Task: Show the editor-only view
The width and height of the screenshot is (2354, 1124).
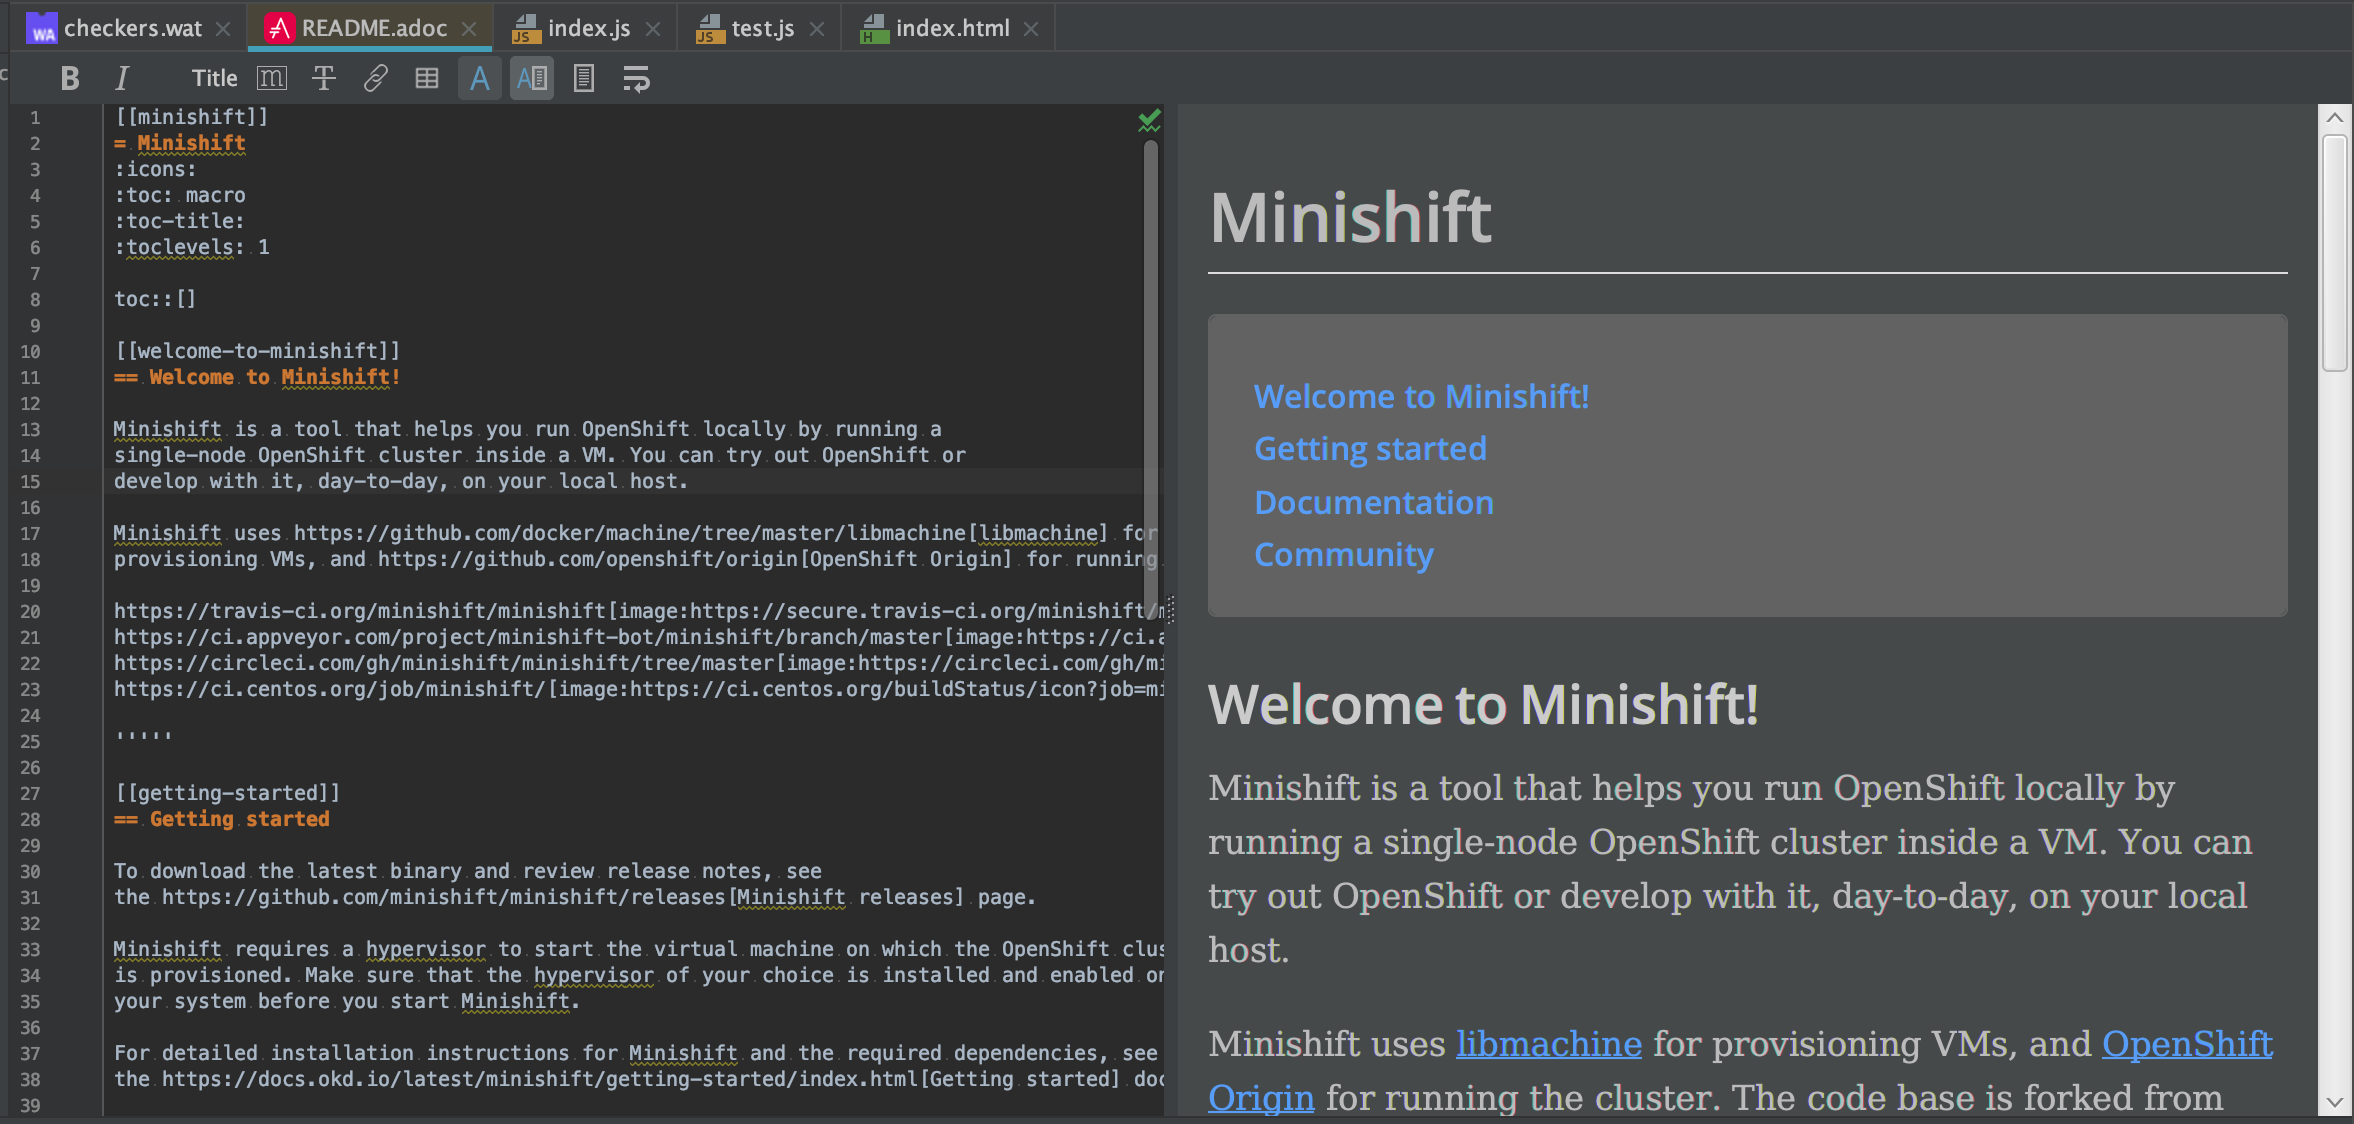Action: (480, 78)
